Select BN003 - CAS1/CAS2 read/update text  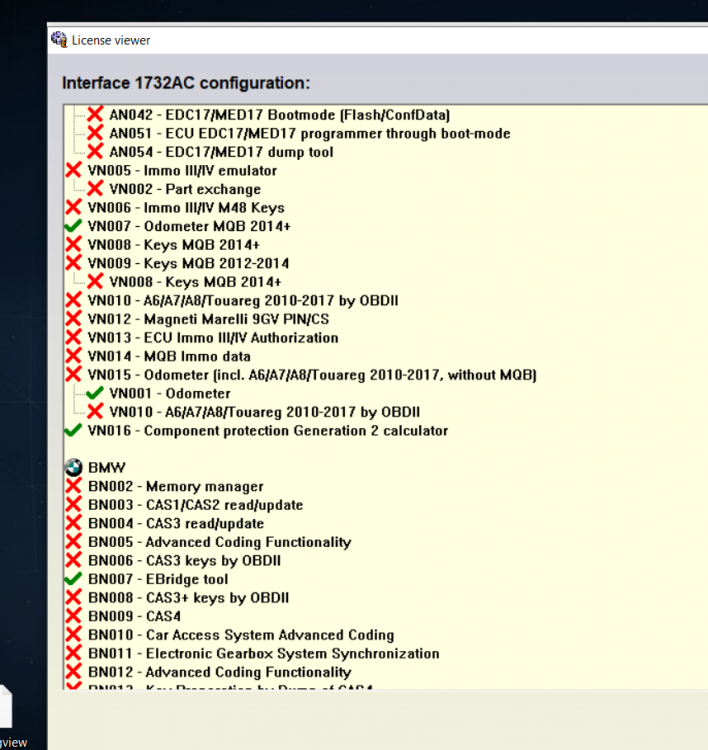click(x=196, y=505)
